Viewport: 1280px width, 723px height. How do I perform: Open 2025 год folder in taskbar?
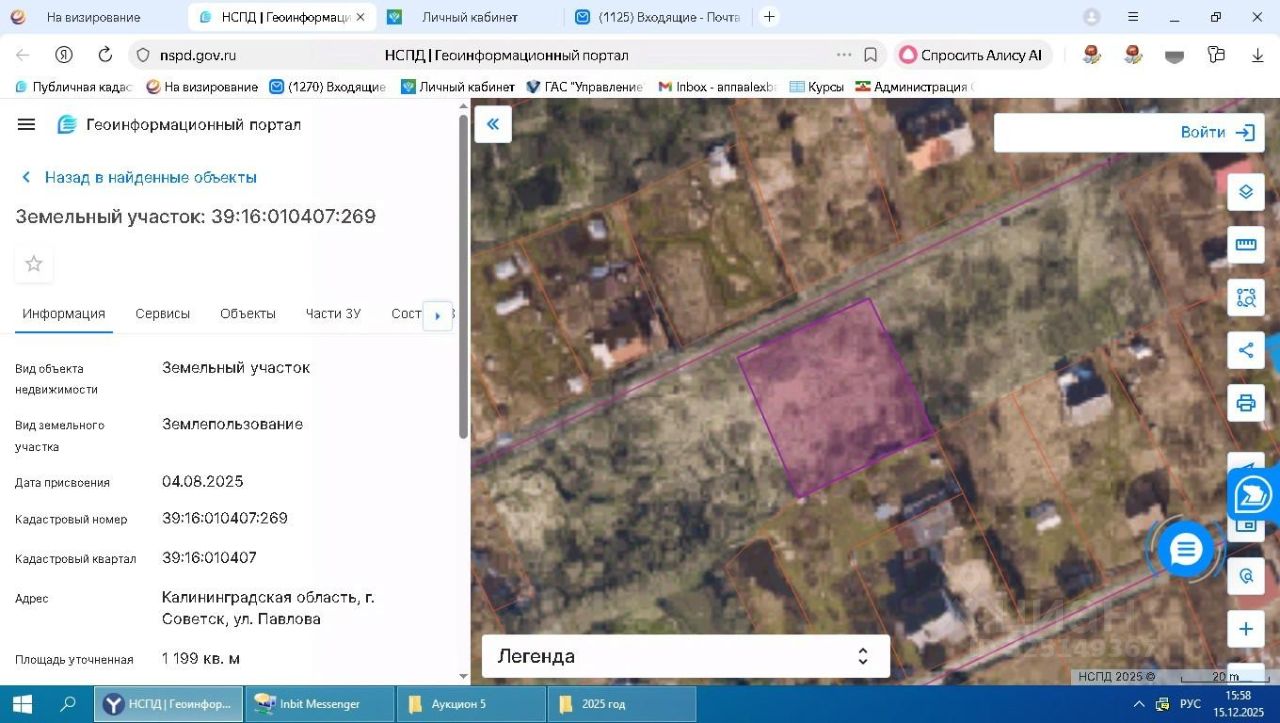622,704
